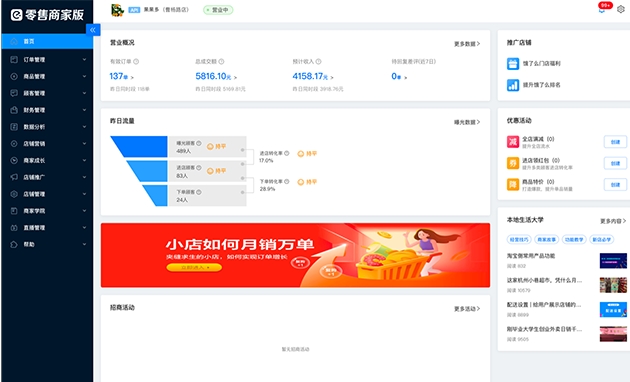Open the 这家杭州小巷超市 article title

pos(544,280)
